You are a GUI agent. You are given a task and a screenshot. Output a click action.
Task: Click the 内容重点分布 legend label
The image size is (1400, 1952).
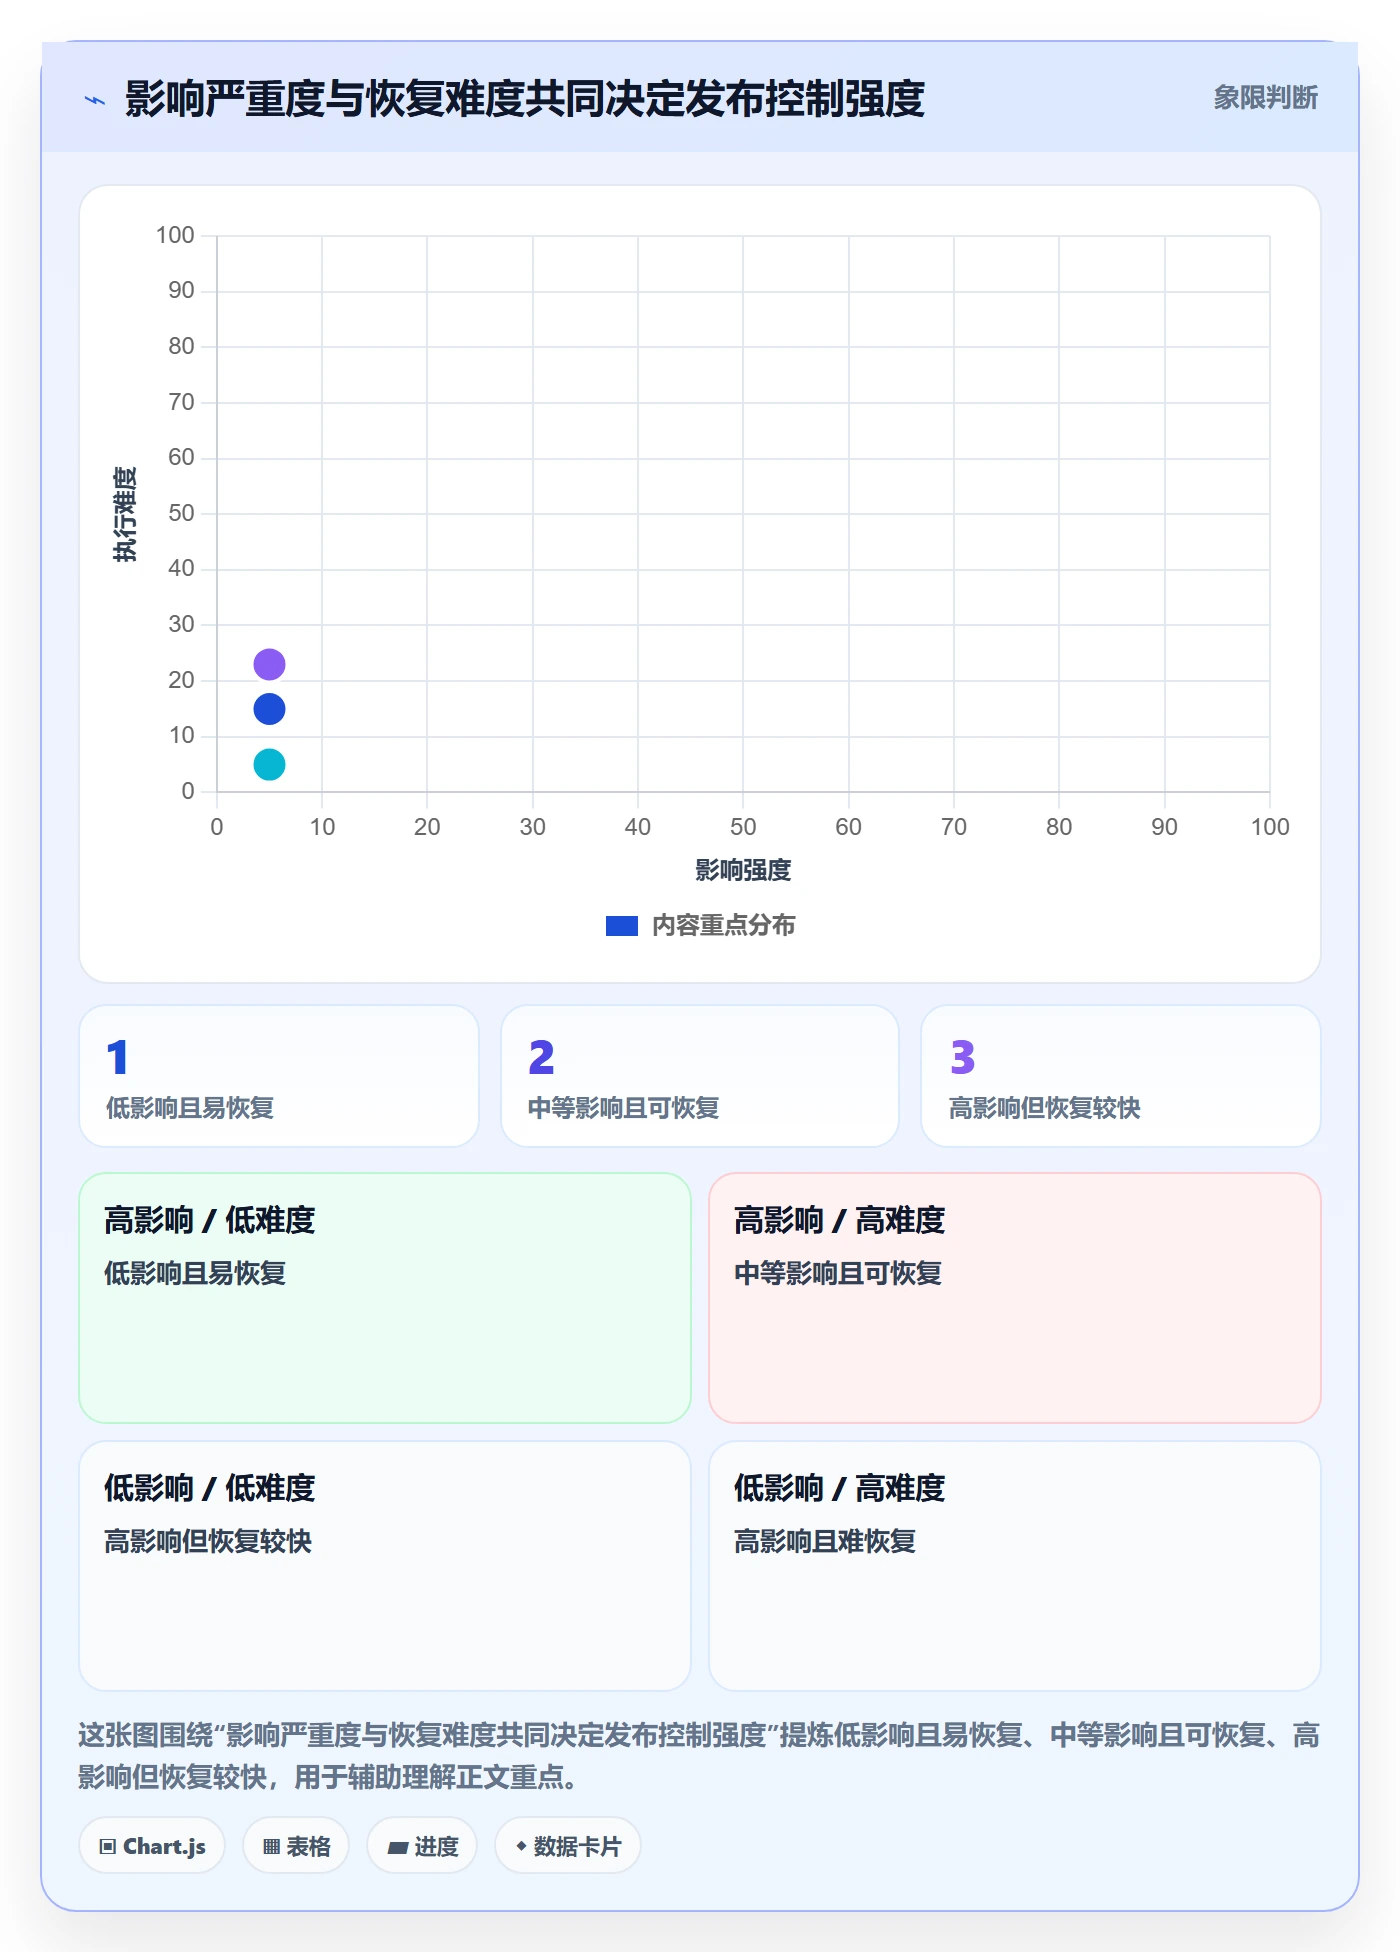[x=723, y=926]
